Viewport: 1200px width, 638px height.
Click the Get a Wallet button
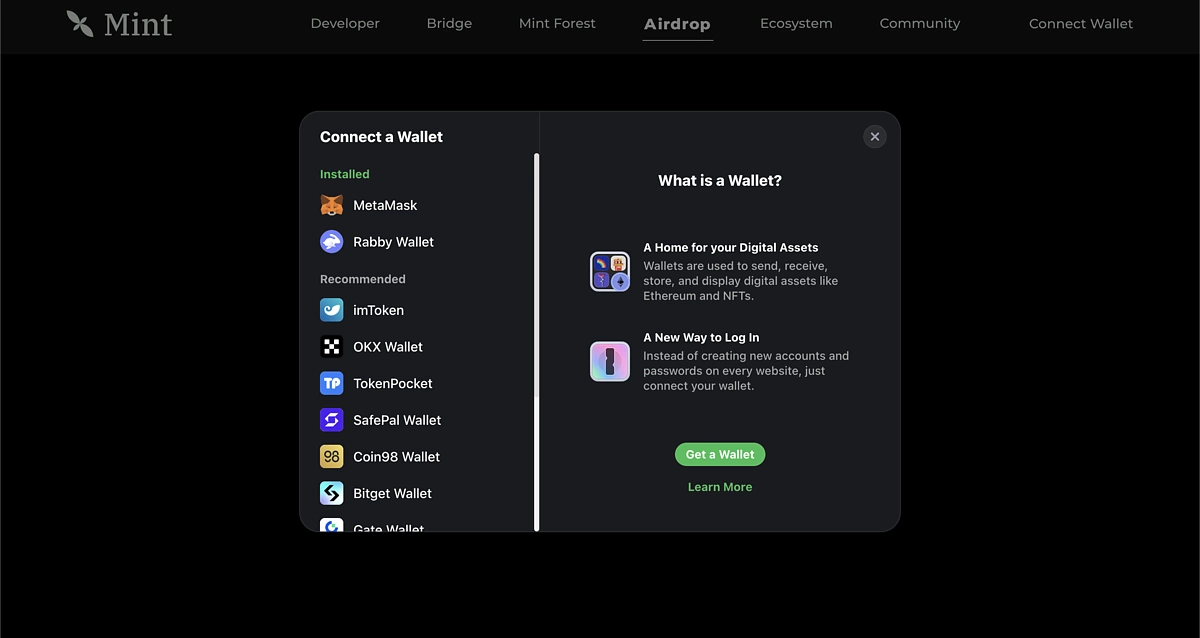720,454
